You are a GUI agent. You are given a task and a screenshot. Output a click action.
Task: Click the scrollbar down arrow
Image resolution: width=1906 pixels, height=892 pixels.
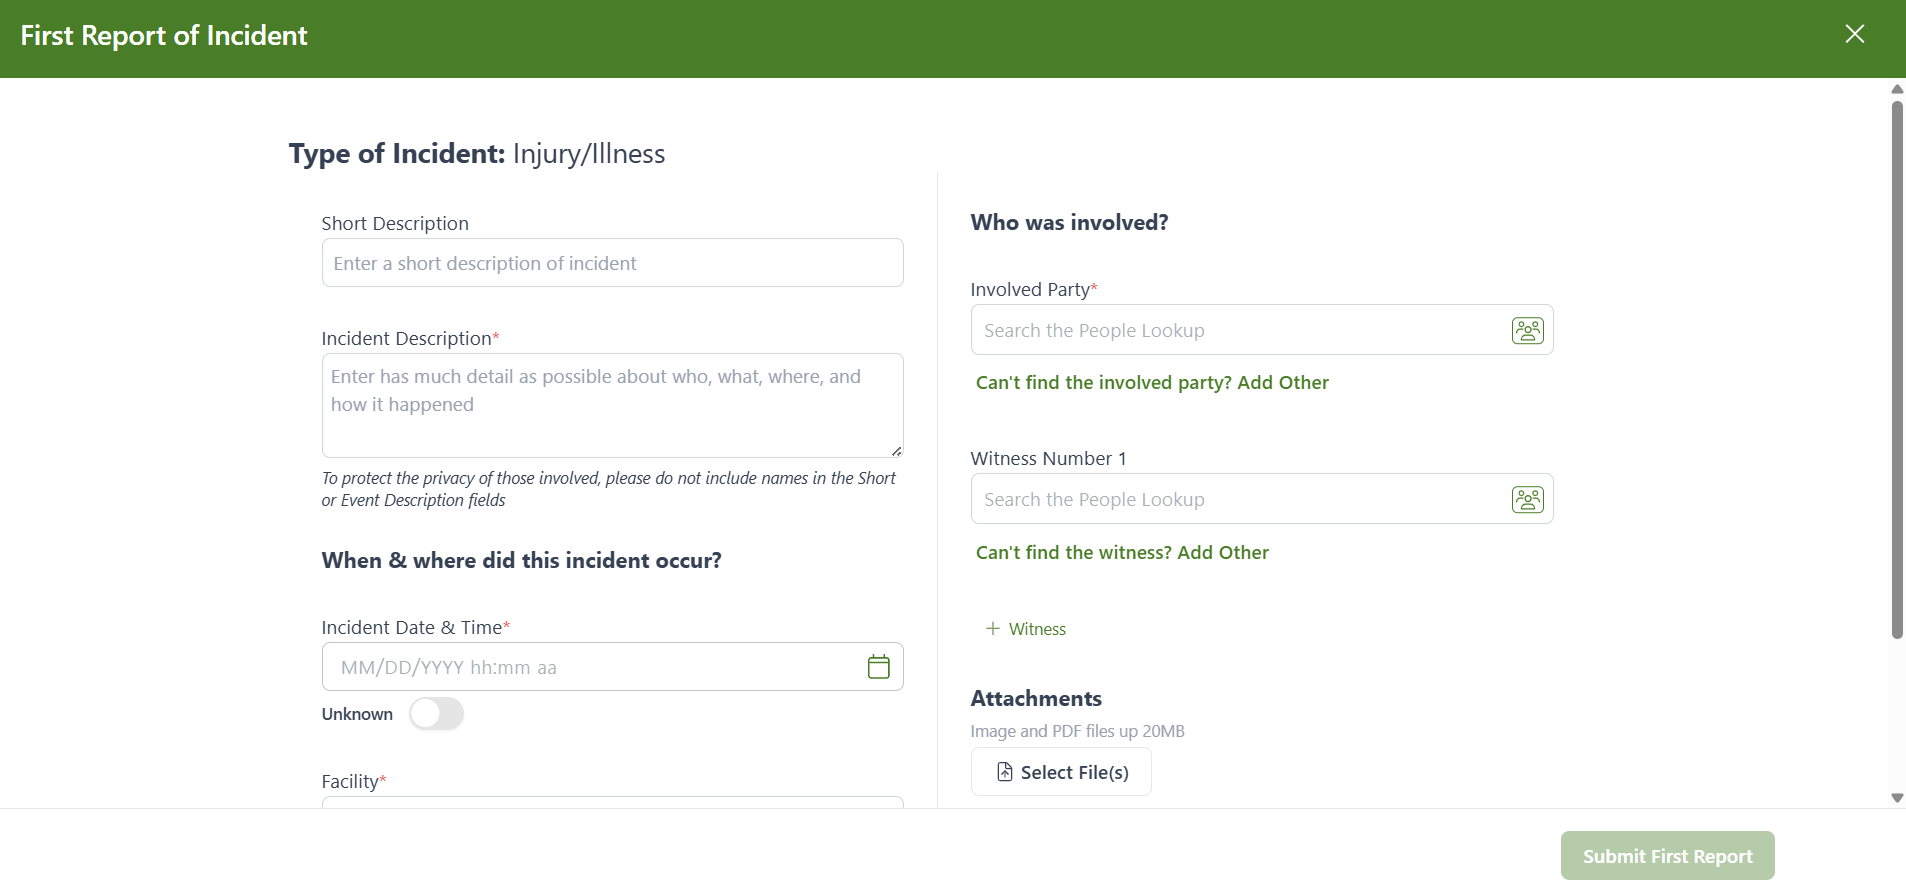click(x=1897, y=798)
